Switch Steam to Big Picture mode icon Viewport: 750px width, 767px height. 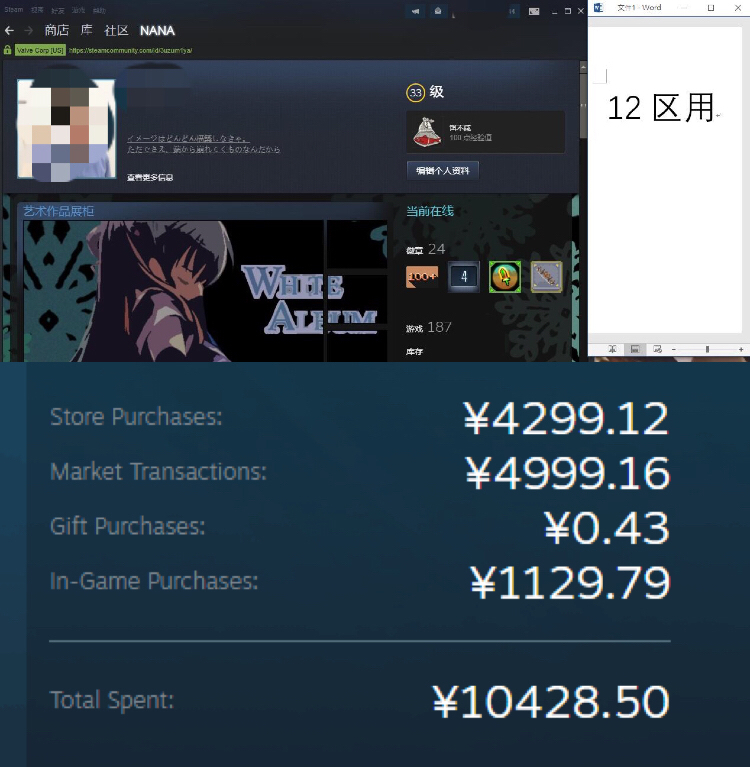[534, 11]
